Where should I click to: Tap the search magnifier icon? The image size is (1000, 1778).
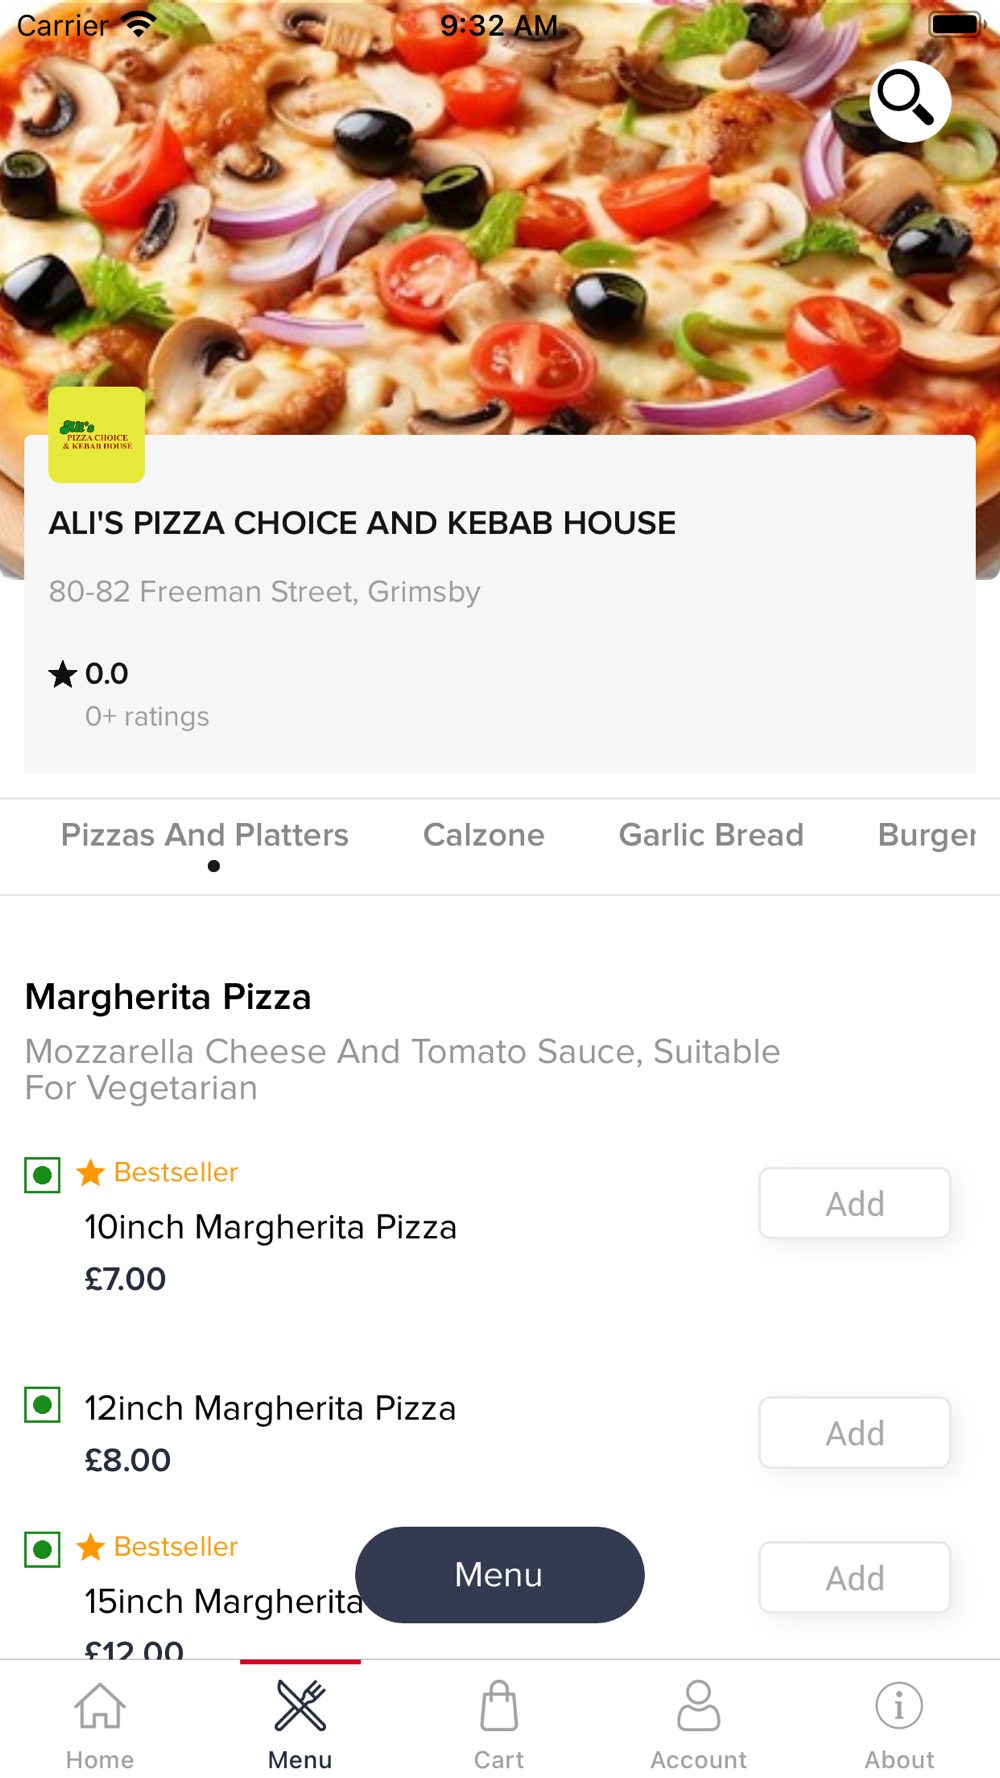tap(908, 101)
